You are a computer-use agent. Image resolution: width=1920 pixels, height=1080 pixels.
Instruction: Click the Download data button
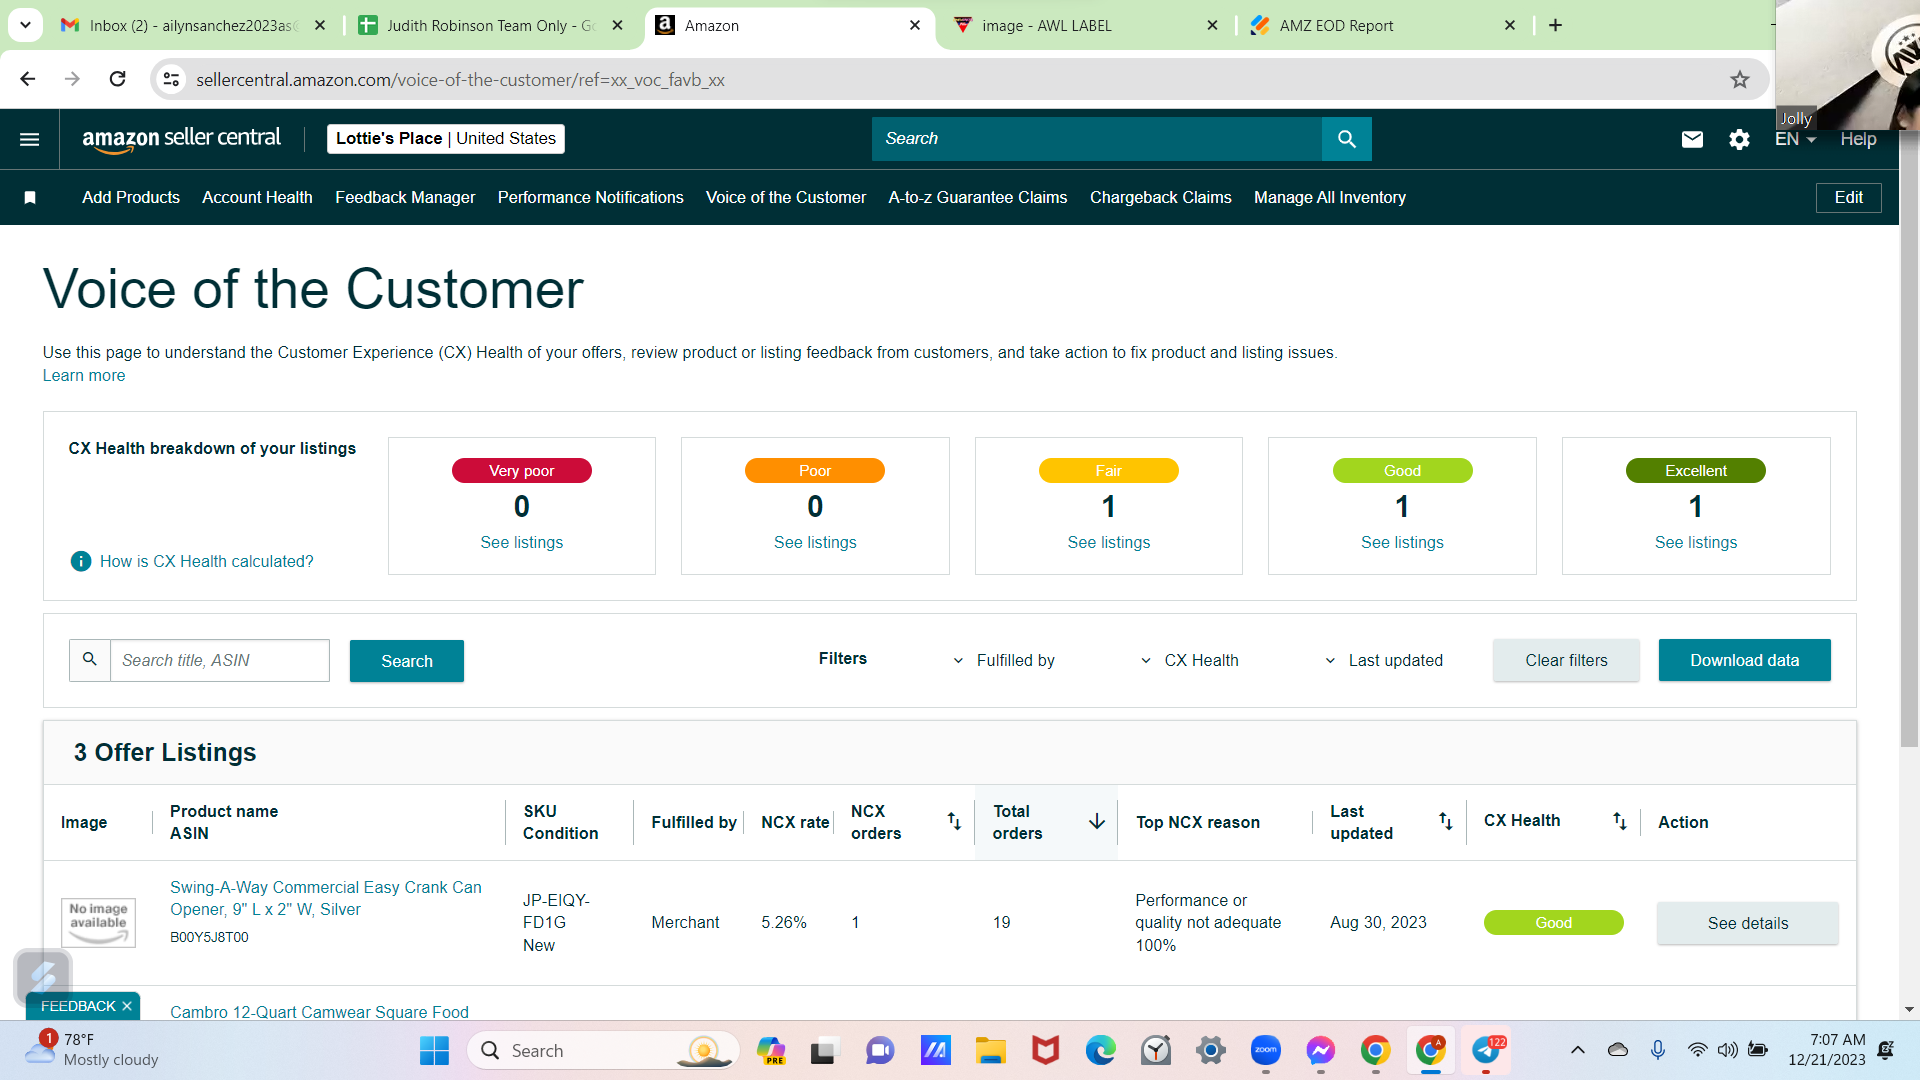1744,660
